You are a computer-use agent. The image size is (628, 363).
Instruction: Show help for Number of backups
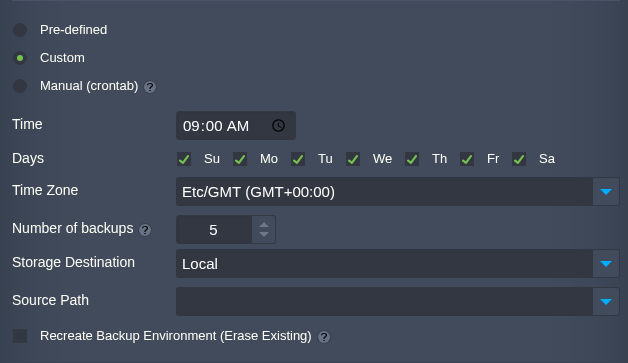[145, 230]
